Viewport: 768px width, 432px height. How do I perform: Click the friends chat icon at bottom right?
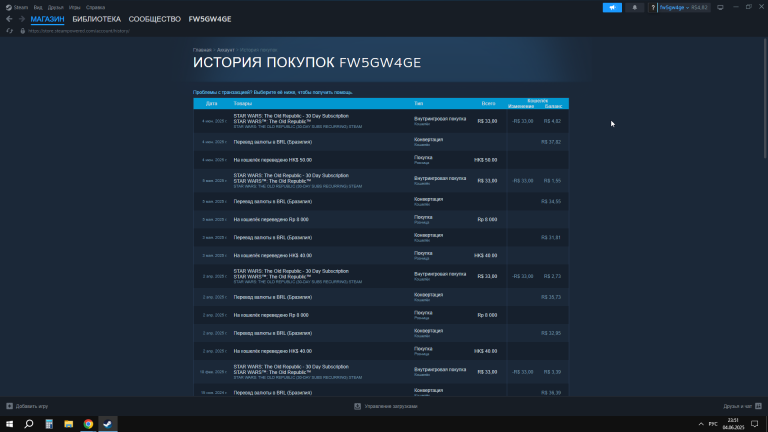758,406
